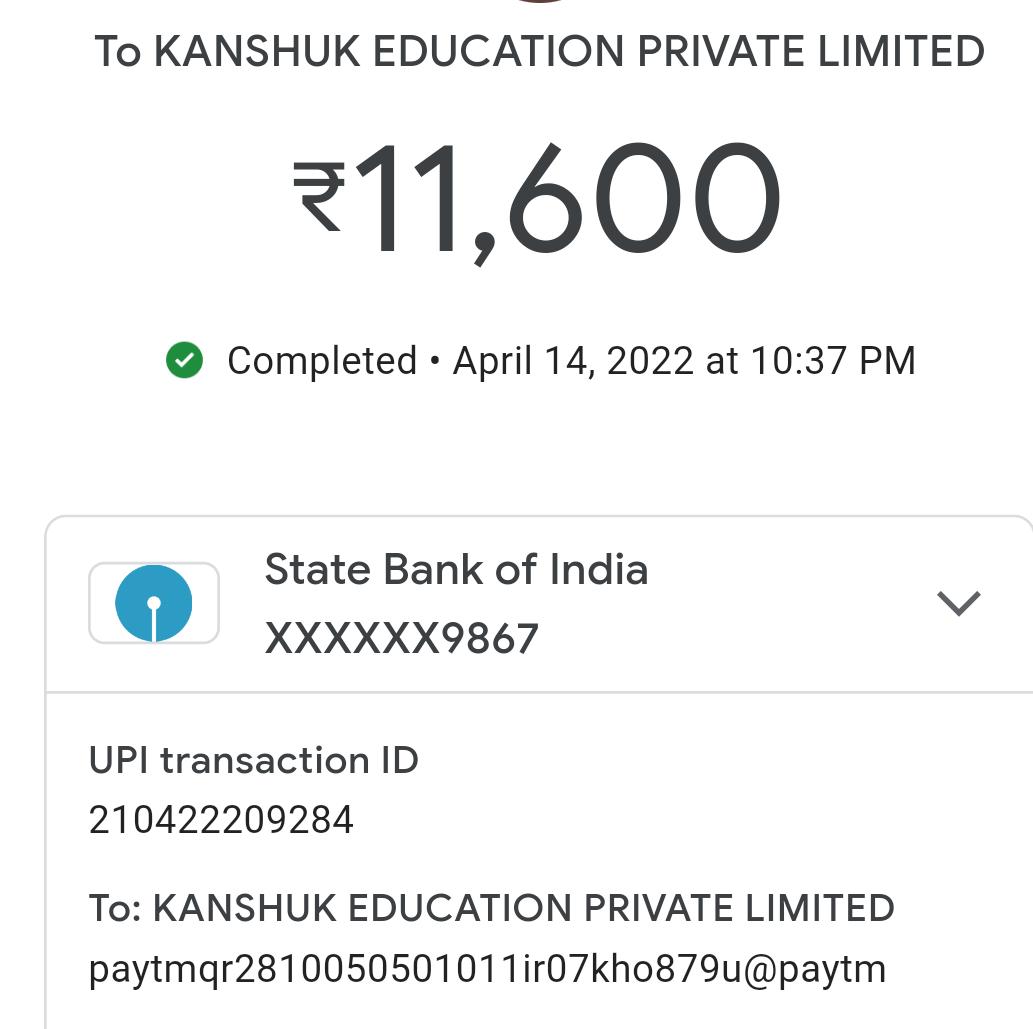Image resolution: width=1033 pixels, height=1029 pixels.
Task: Tap the 11,600 payment amount
Action: (x=567, y=200)
